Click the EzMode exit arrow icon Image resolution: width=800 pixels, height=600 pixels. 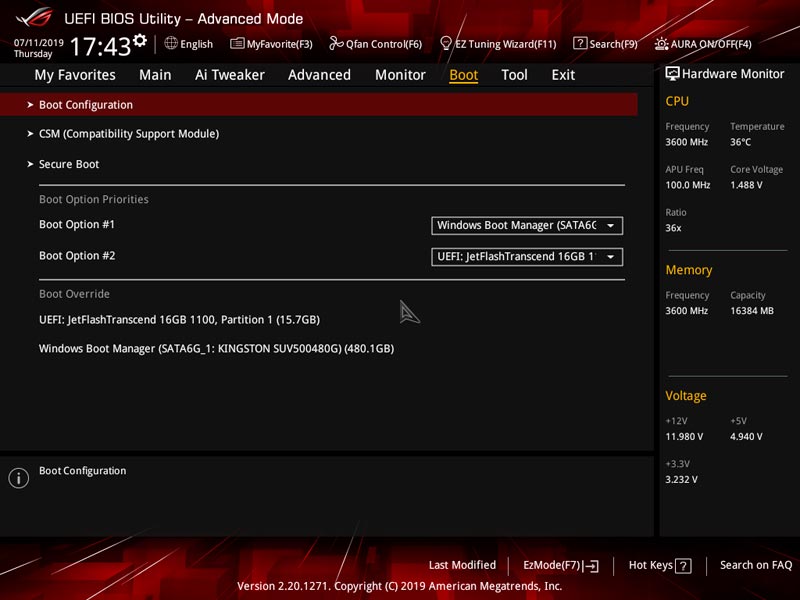[592, 566]
